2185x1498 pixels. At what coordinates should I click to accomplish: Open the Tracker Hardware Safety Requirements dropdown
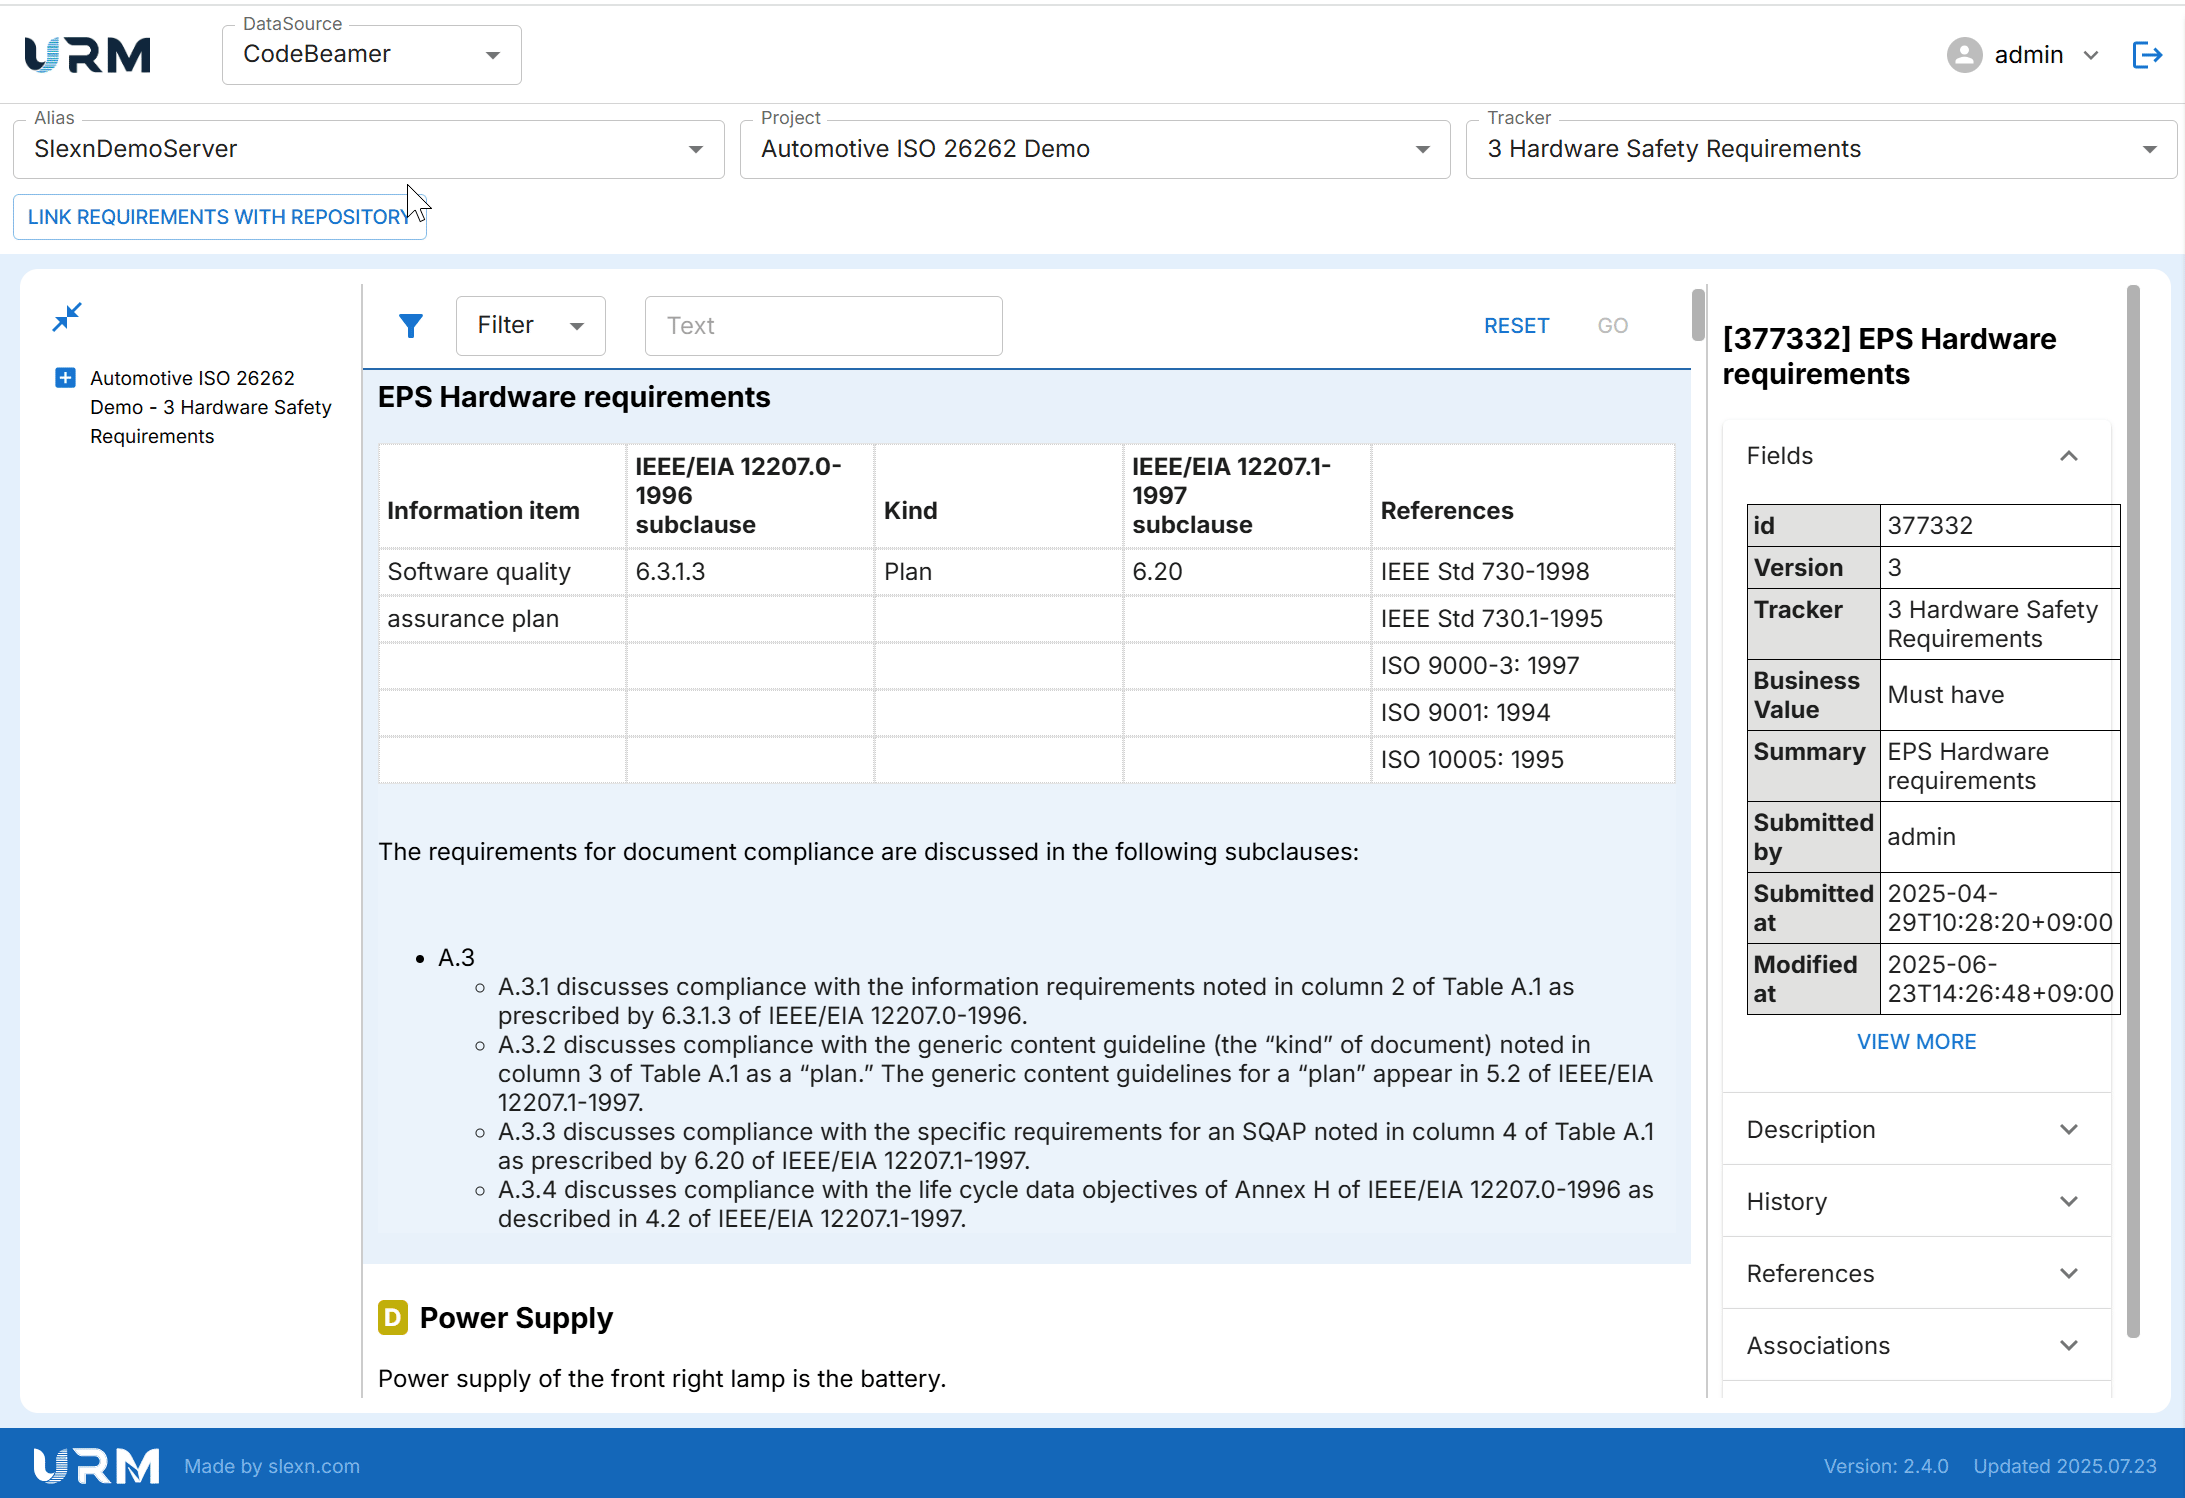tap(1821, 149)
